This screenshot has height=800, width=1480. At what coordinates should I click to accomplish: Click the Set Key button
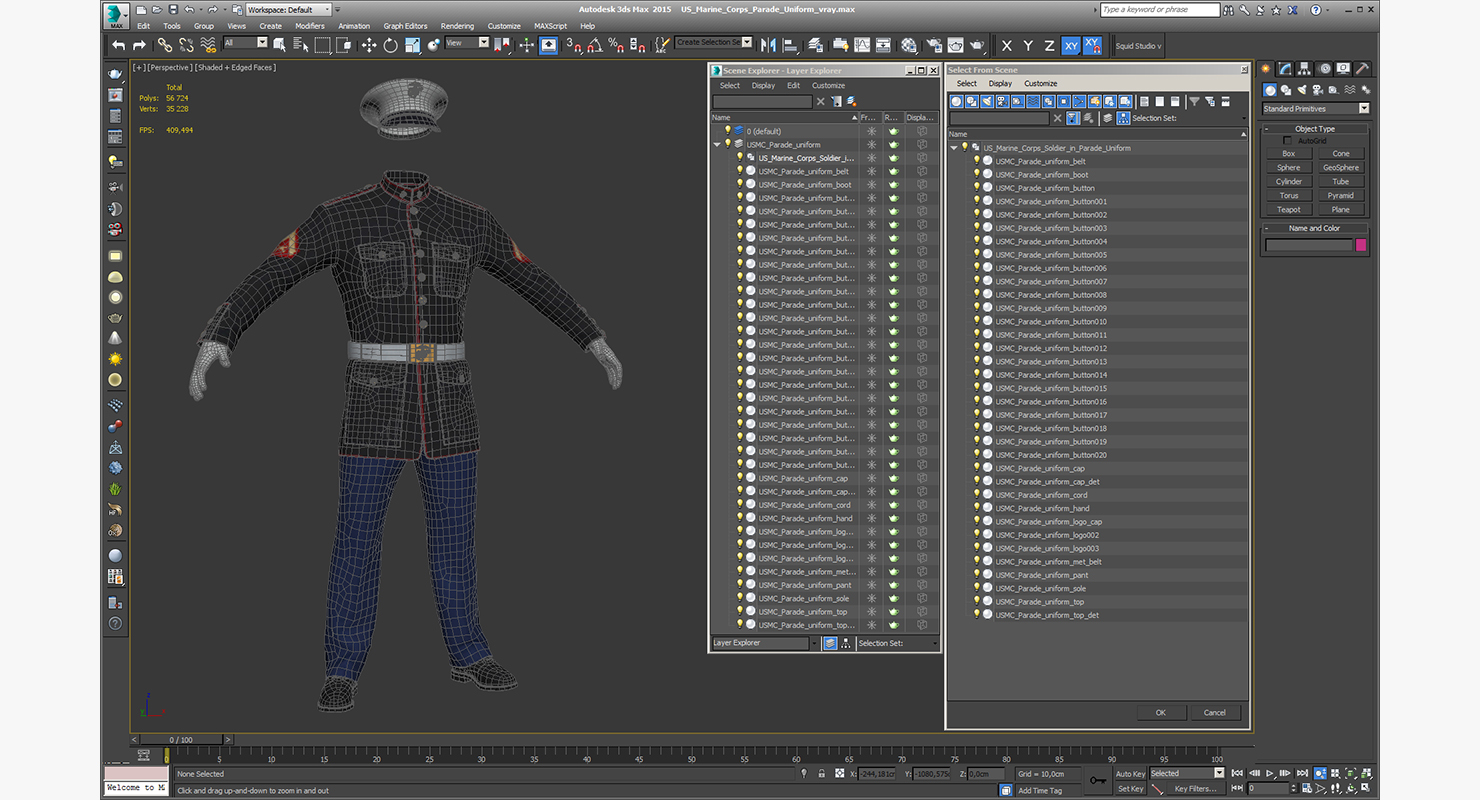[1131, 789]
